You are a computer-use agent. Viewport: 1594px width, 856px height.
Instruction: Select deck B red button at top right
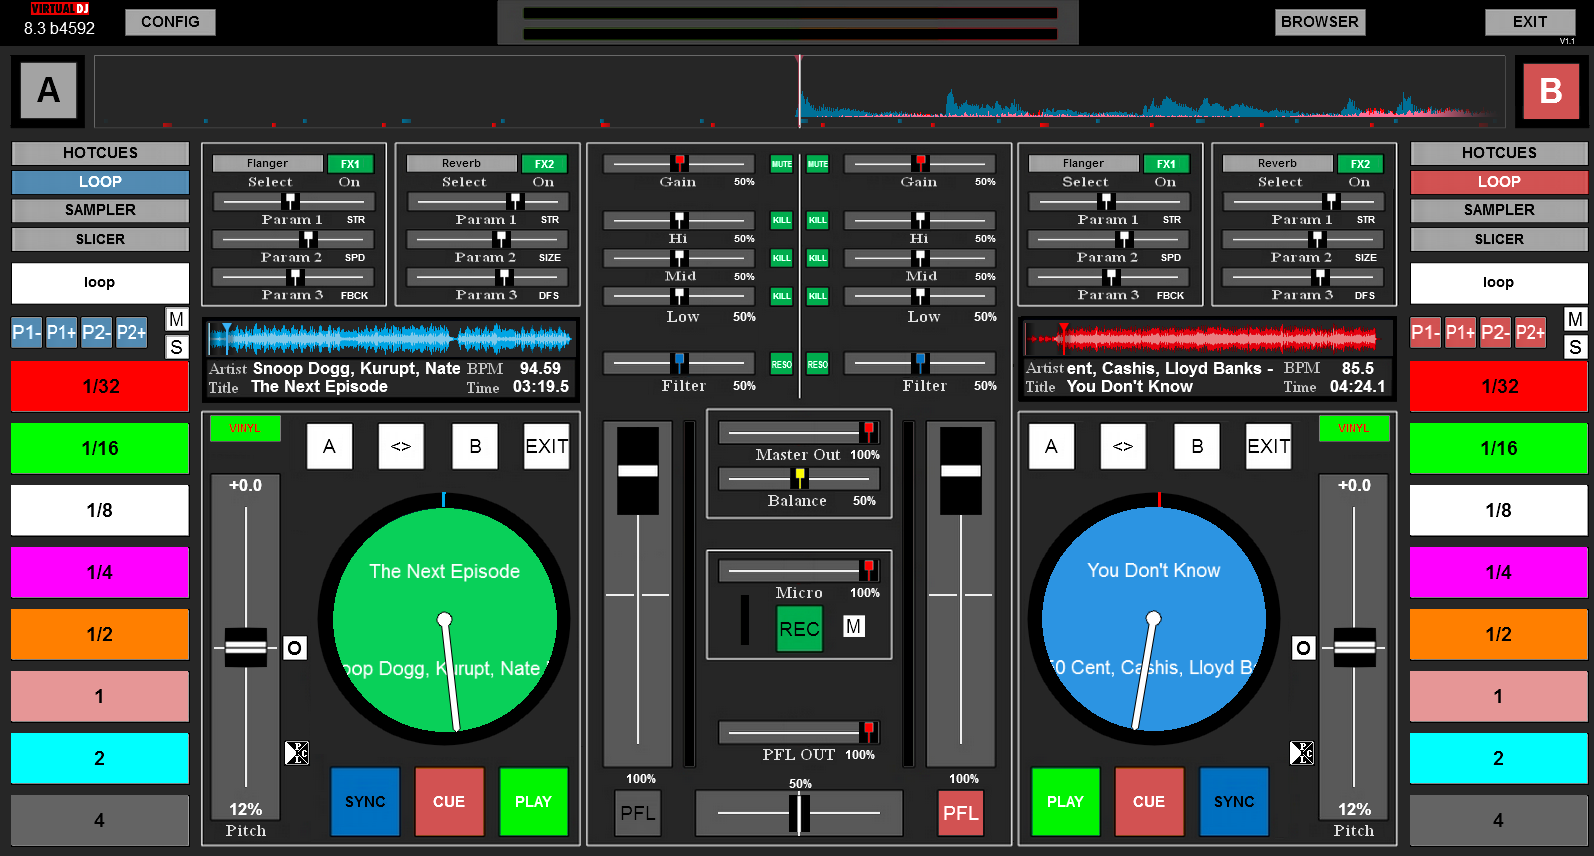click(x=1550, y=91)
